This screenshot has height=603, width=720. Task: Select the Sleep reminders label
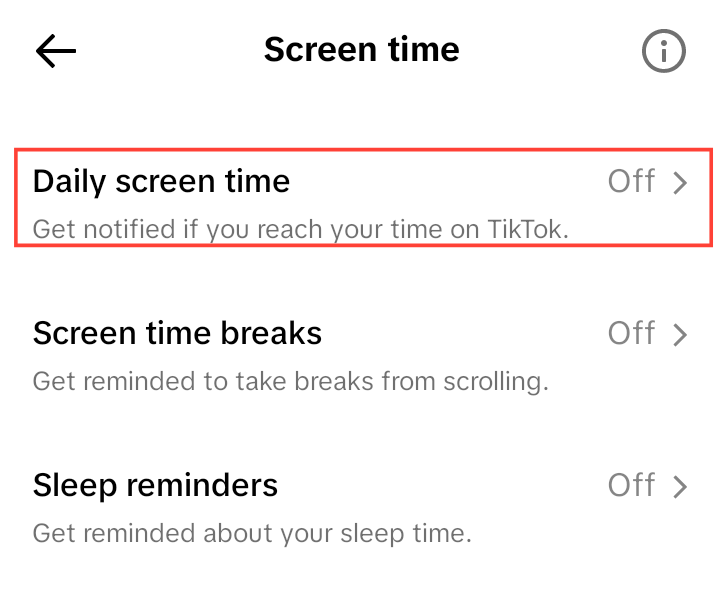[155, 485]
